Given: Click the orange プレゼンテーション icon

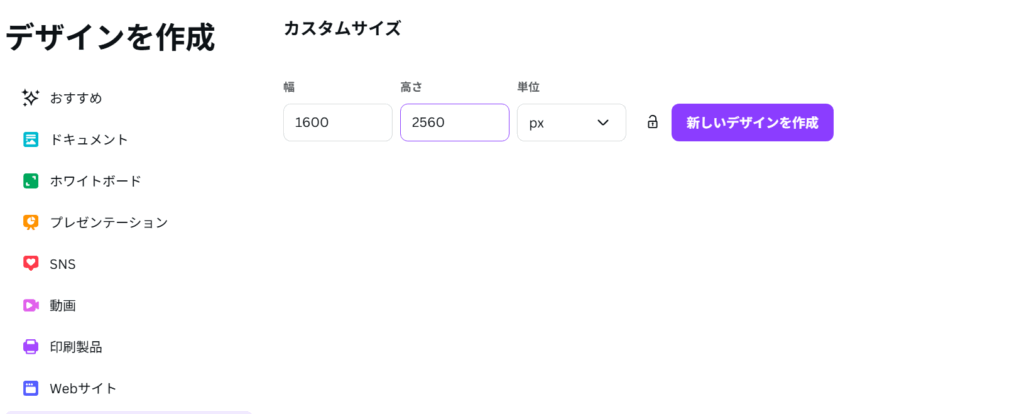Looking at the screenshot, I should (x=31, y=223).
